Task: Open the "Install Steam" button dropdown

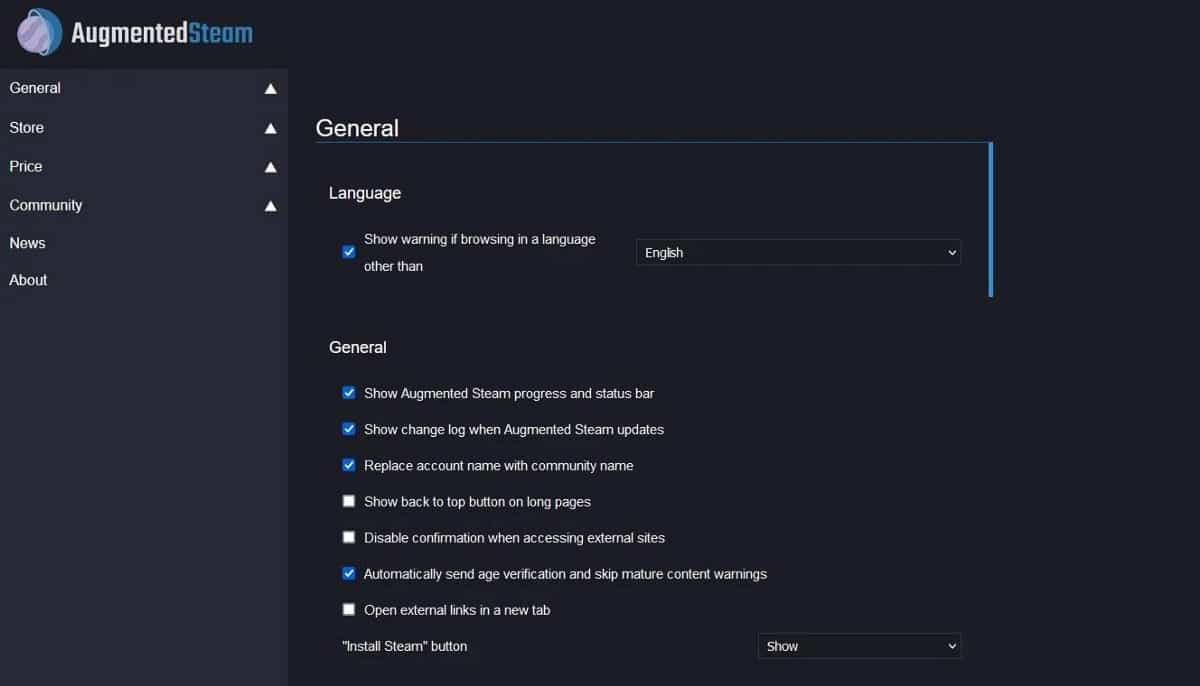Action: coord(858,646)
